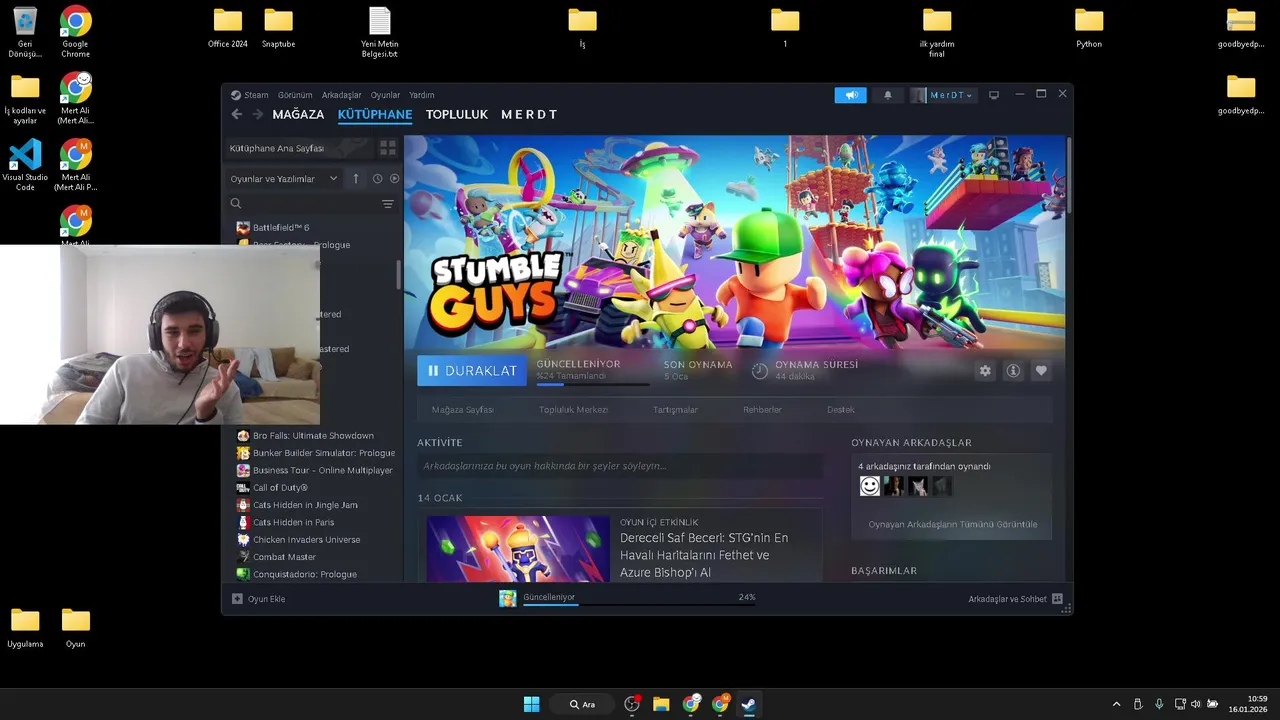Select Business Tour - Online Multiplayer
The width and height of the screenshot is (1280, 720).
[x=316, y=470]
